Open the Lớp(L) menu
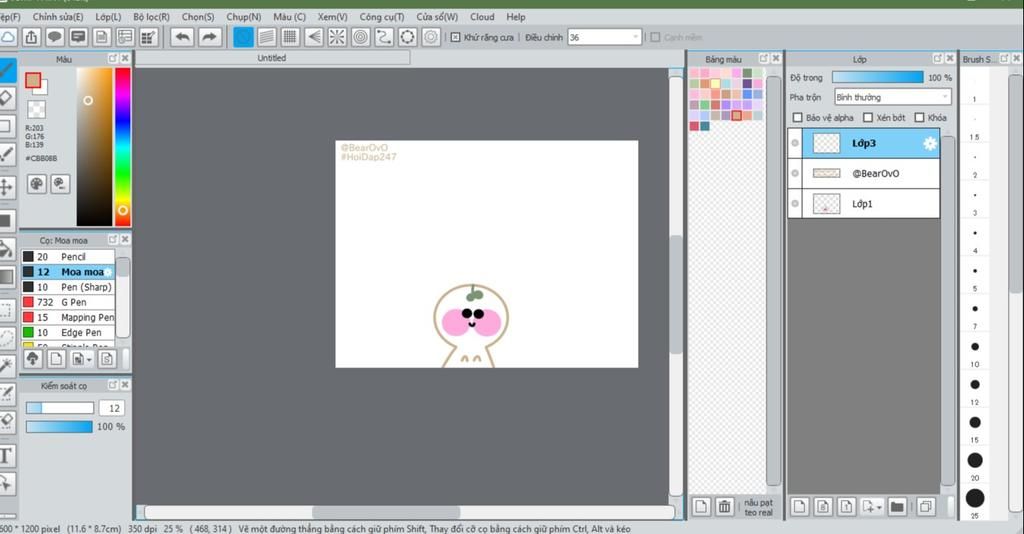The width and height of the screenshot is (1024, 534). coord(108,17)
